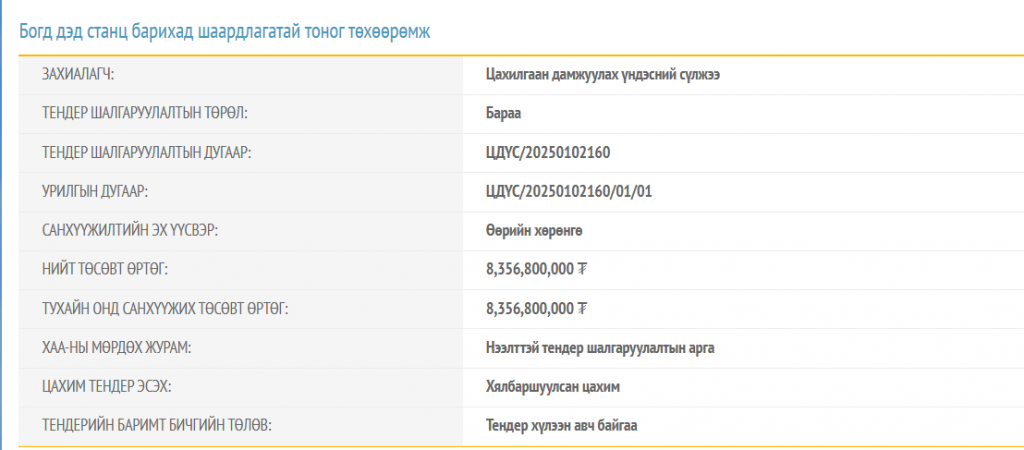This screenshot has height=450, width=1024.
Task: Select the value "Цахилгаан дамжуулах үндэсний сүлжээ"
Action: point(602,75)
